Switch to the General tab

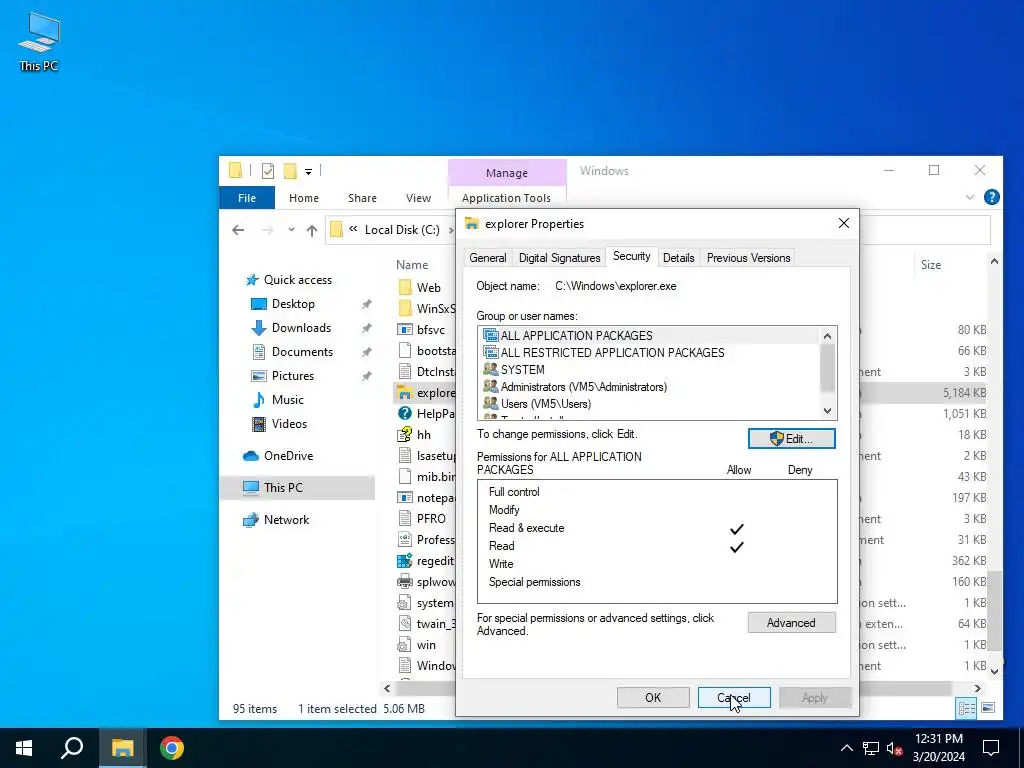488,258
